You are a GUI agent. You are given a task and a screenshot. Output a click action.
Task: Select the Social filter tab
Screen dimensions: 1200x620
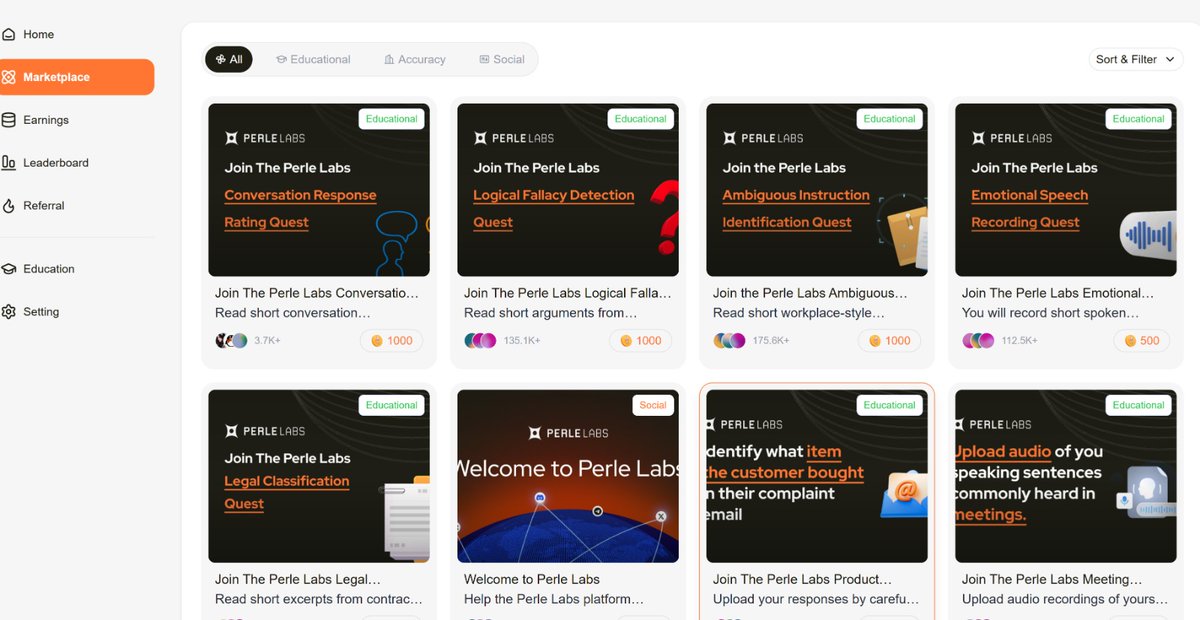click(x=502, y=59)
